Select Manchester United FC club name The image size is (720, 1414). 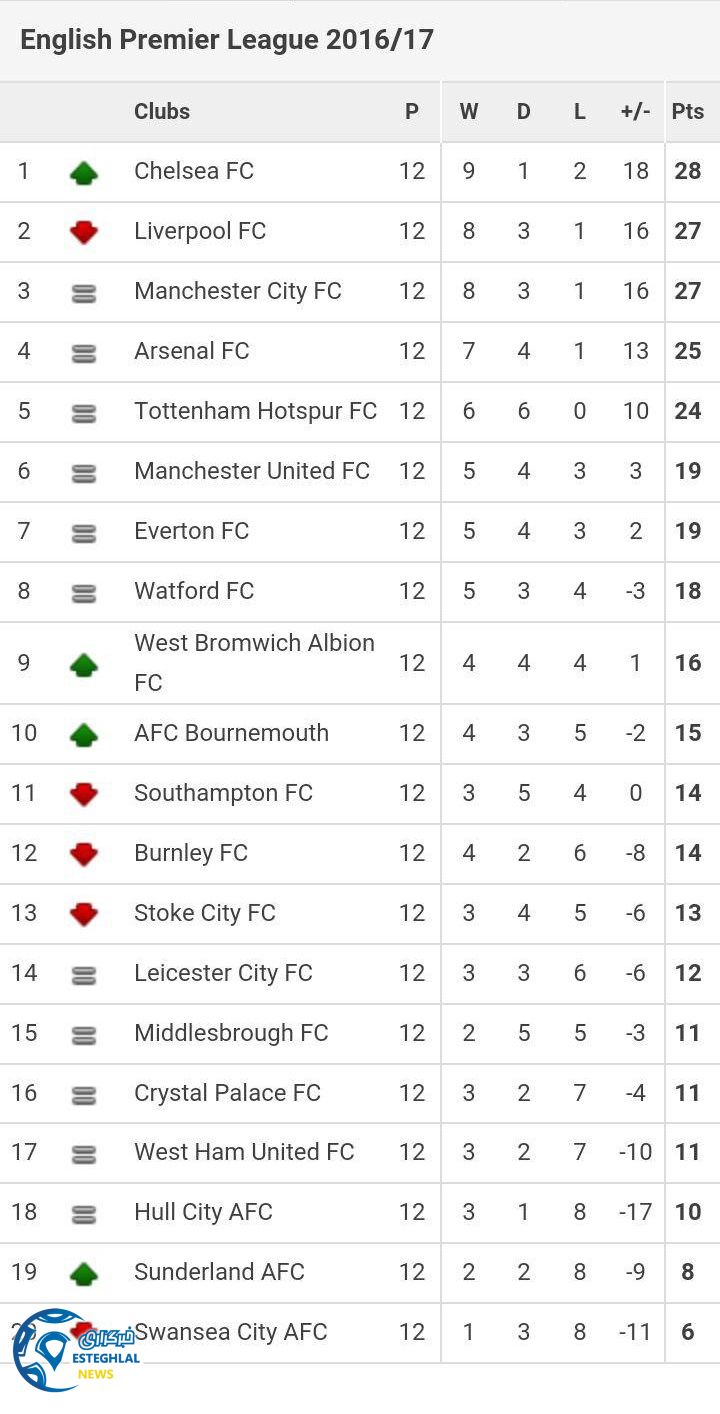coord(252,471)
